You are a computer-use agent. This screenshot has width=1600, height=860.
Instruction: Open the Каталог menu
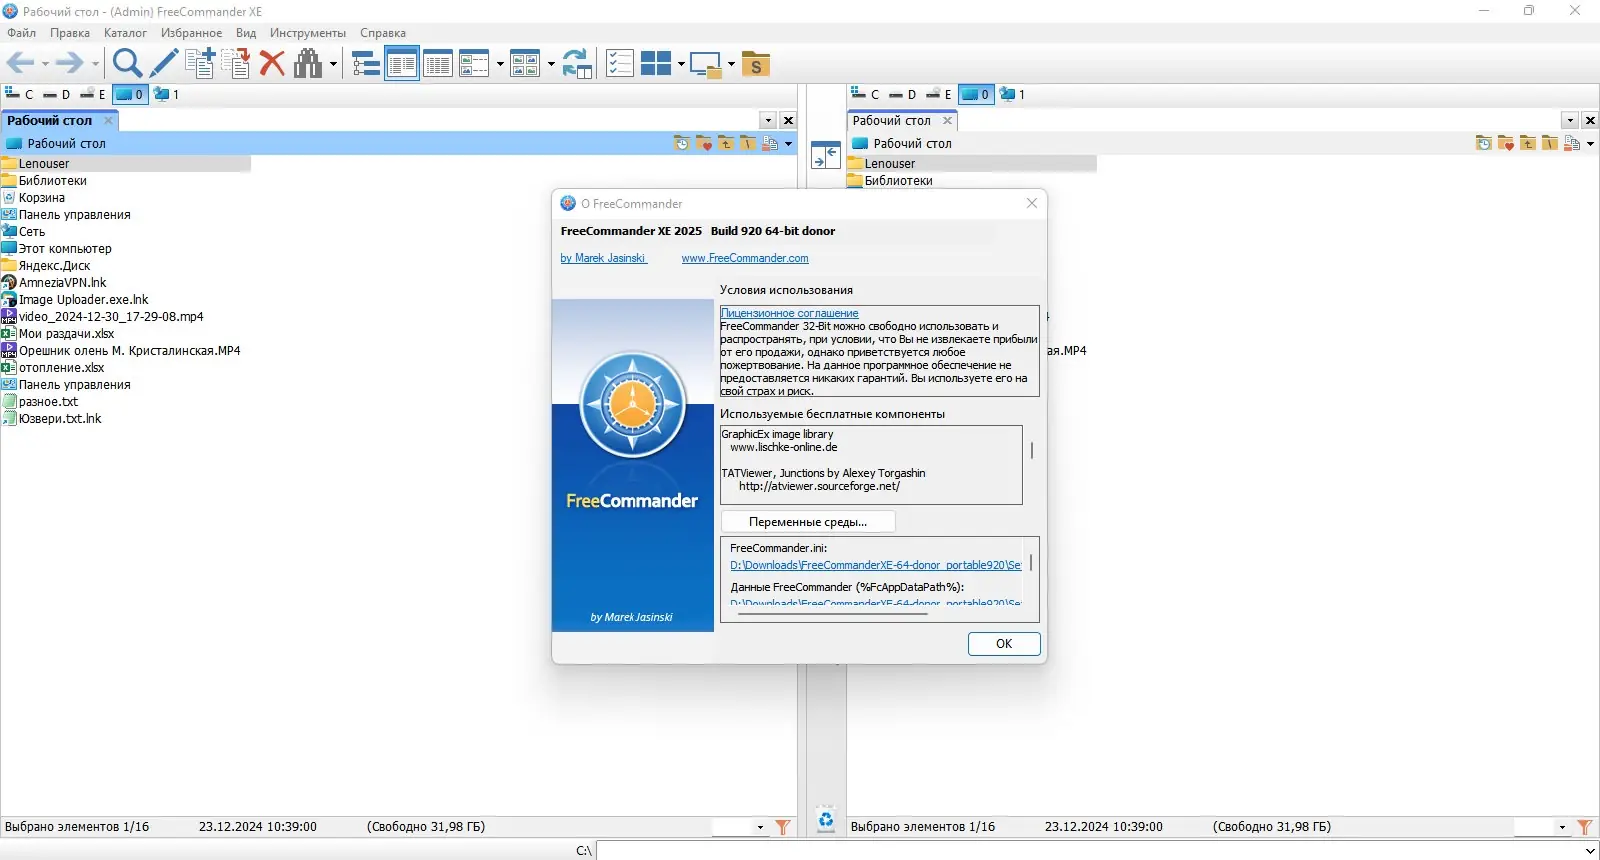pyautogui.click(x=125, y=33)
